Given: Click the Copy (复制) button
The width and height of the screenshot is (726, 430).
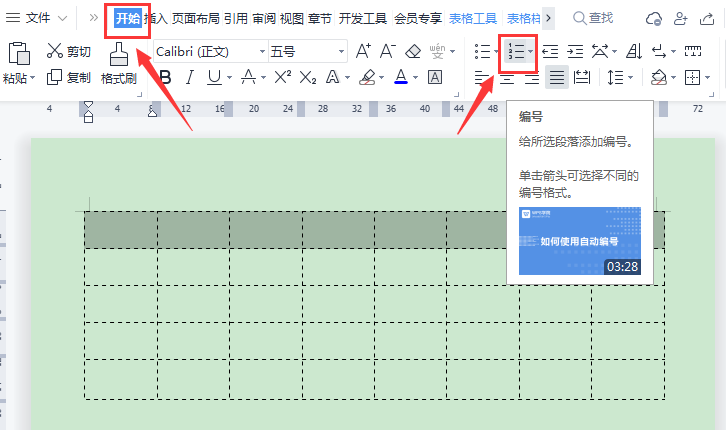Looking at the screenshot, I should coord(69,77).
